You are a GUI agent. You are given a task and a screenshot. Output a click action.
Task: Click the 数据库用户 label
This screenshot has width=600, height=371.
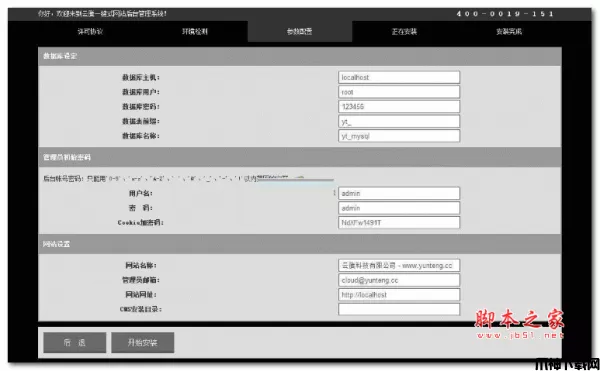pyautogui.click(x=141, y=92)
